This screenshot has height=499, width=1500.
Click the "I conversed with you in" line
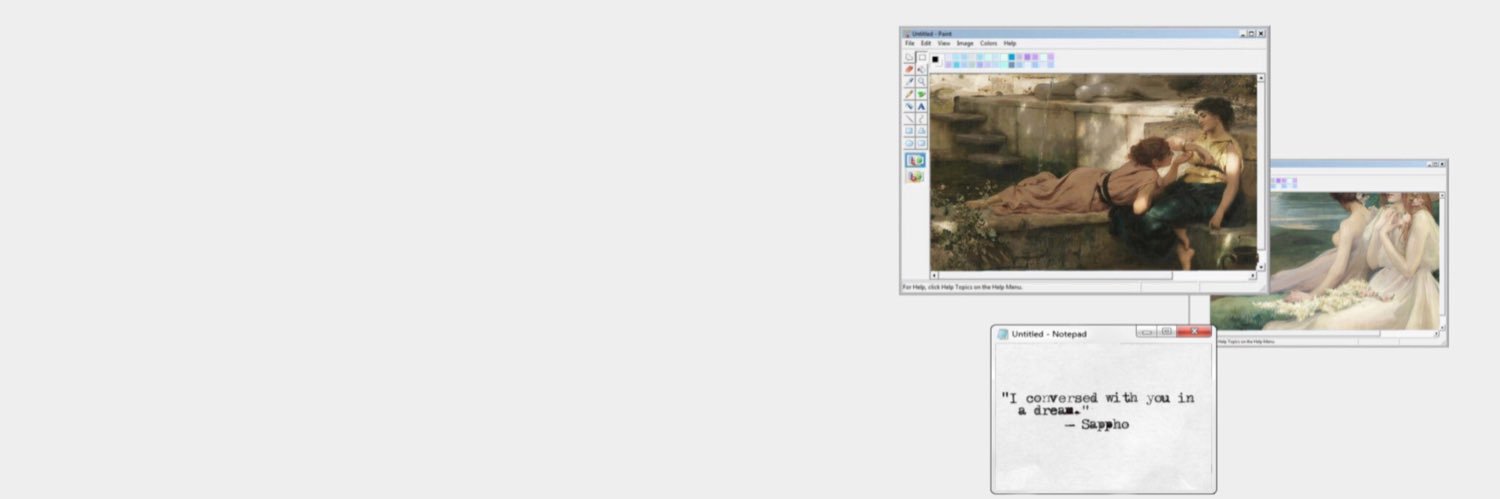pyautogui.click(x=1098, y=398)
